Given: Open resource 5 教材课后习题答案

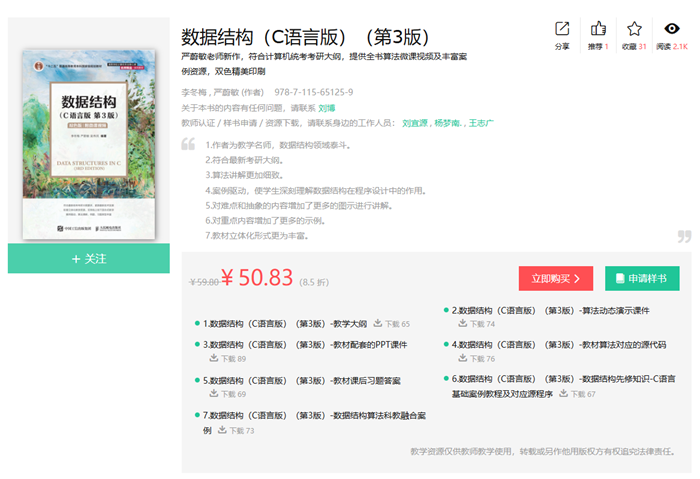Looking at the screenshot, I should (x=302, y=380).
